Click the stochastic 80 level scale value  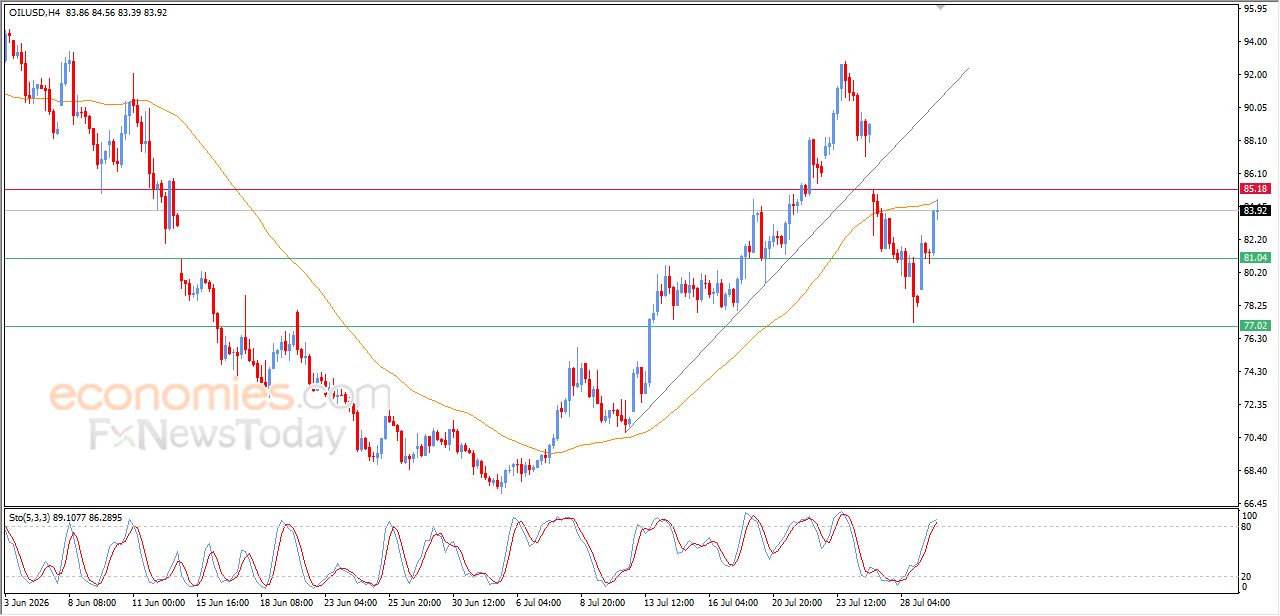pyautogui.click(x=1248, y=526)
